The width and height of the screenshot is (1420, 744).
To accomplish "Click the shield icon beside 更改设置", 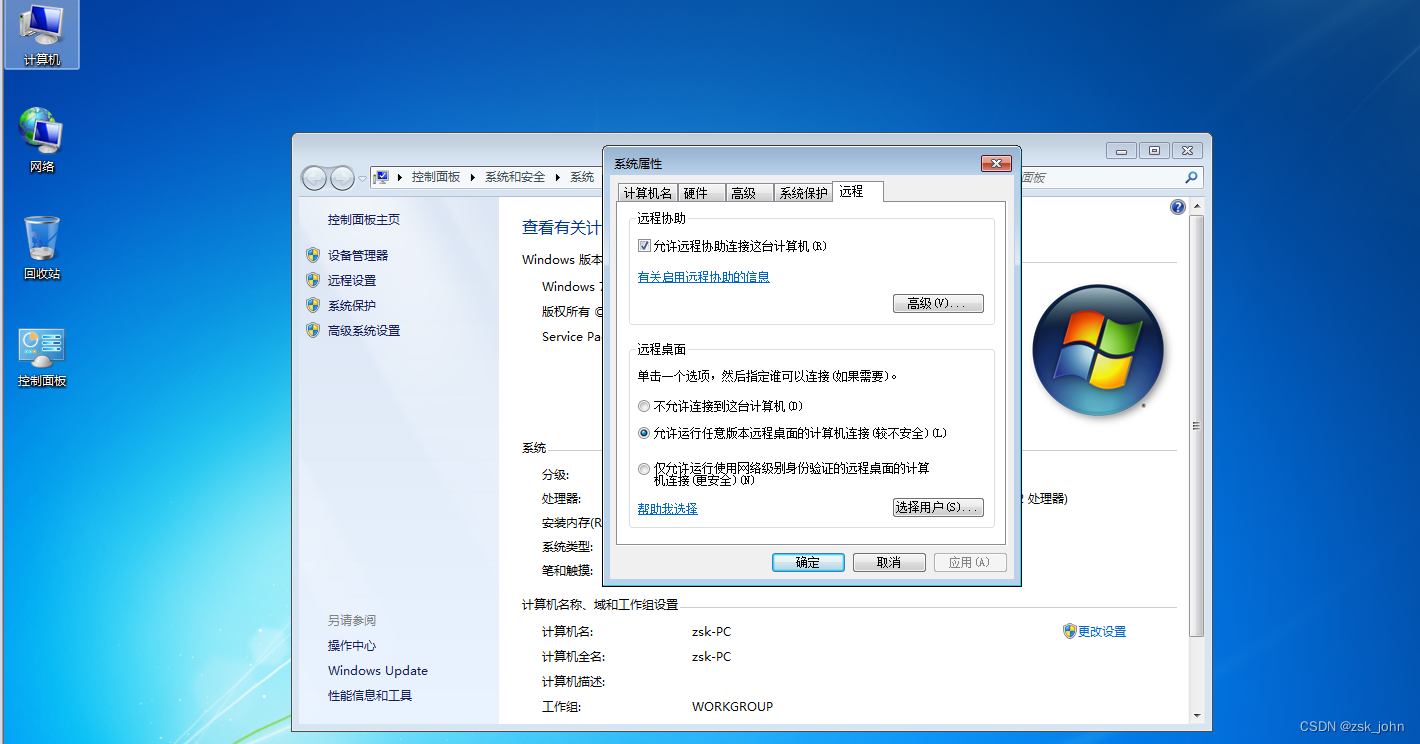I will coord(1070,631).
